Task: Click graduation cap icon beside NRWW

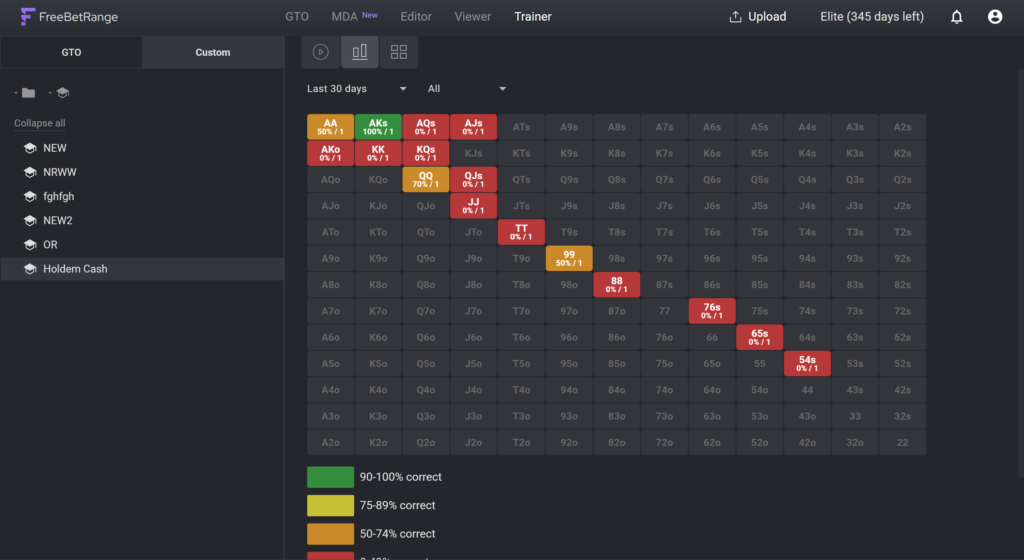Action: (x=30, y=172)
